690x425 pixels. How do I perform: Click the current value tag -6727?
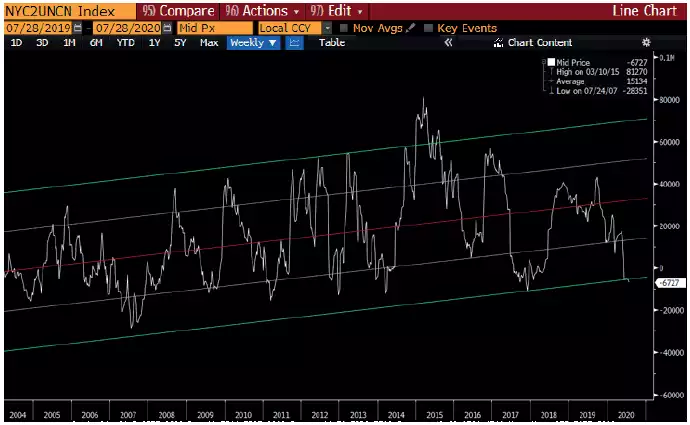(x=667, y=283)
